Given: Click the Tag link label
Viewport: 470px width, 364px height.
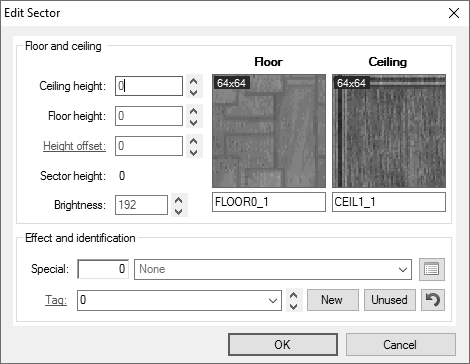Looking at the screenshot, I should point(56,300).
